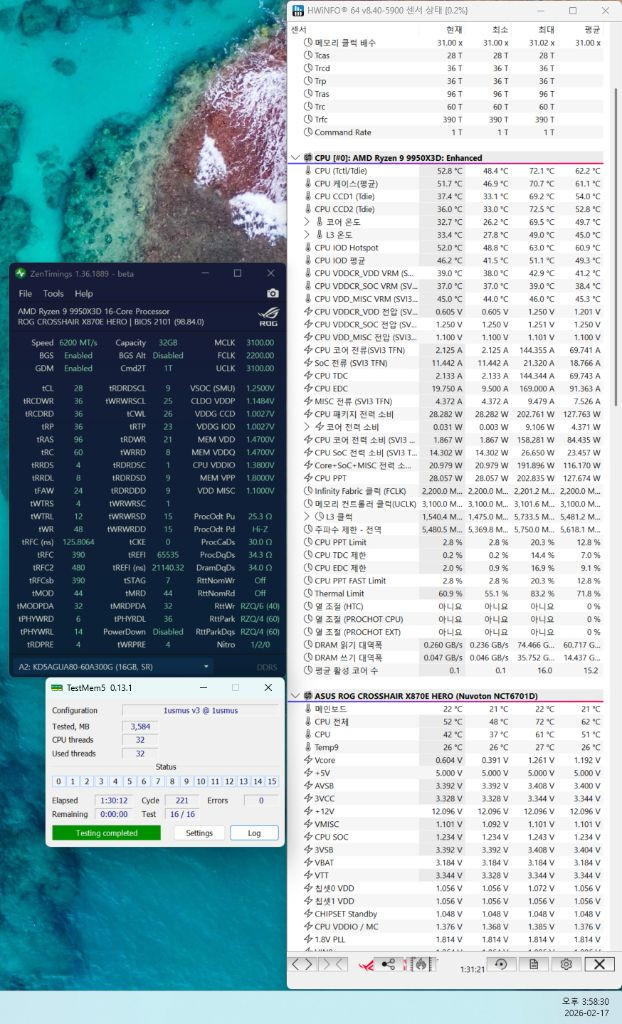Click the ROG logo in ZenTimings
Image resolution: width=622 pixels, height=1024 pixels.
[269, 317]
